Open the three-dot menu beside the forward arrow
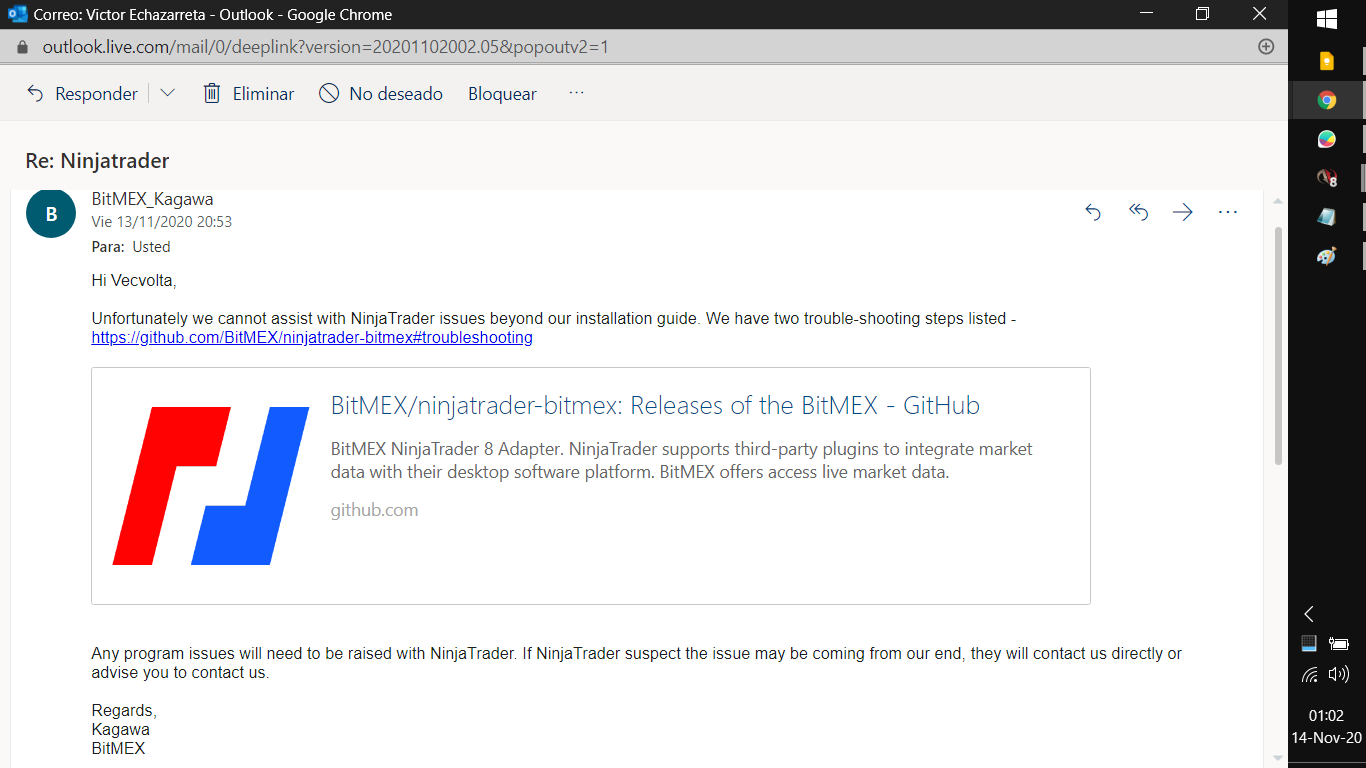The height and width of the screenshot is (768, 1366). click(x=1228, y=212)
